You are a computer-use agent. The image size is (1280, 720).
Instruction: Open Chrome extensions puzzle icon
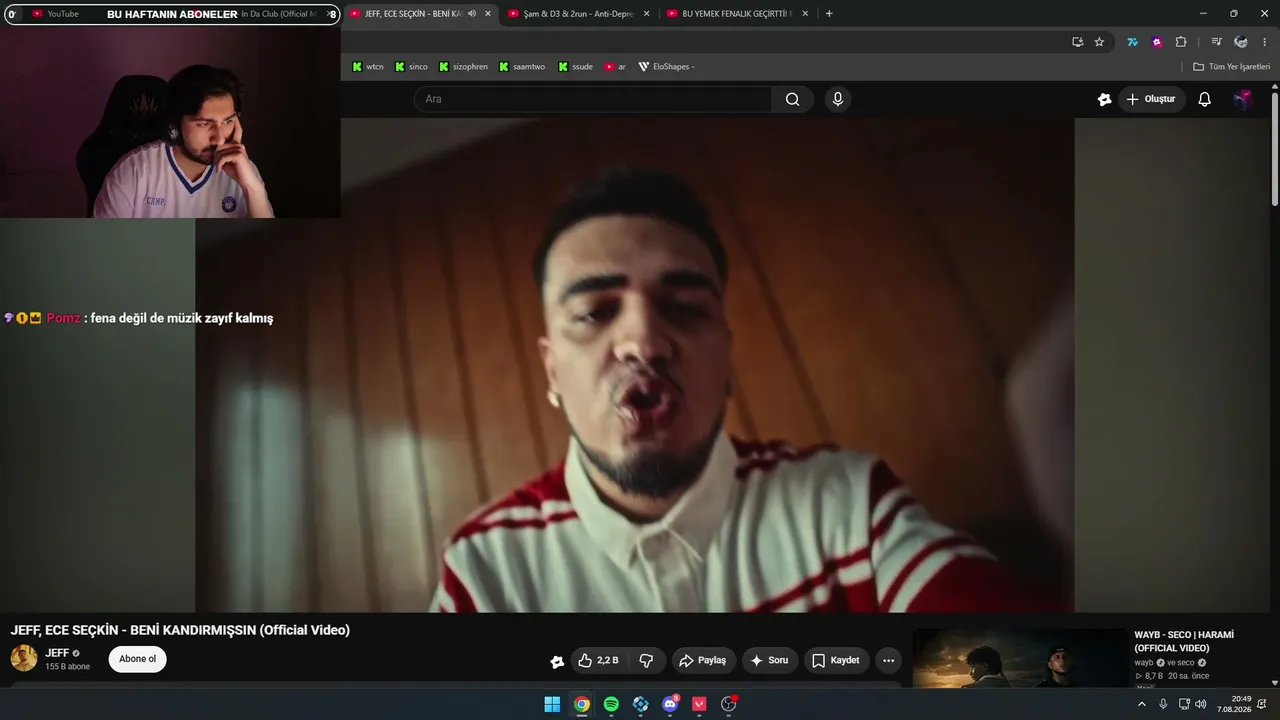tap(1181, 42)
